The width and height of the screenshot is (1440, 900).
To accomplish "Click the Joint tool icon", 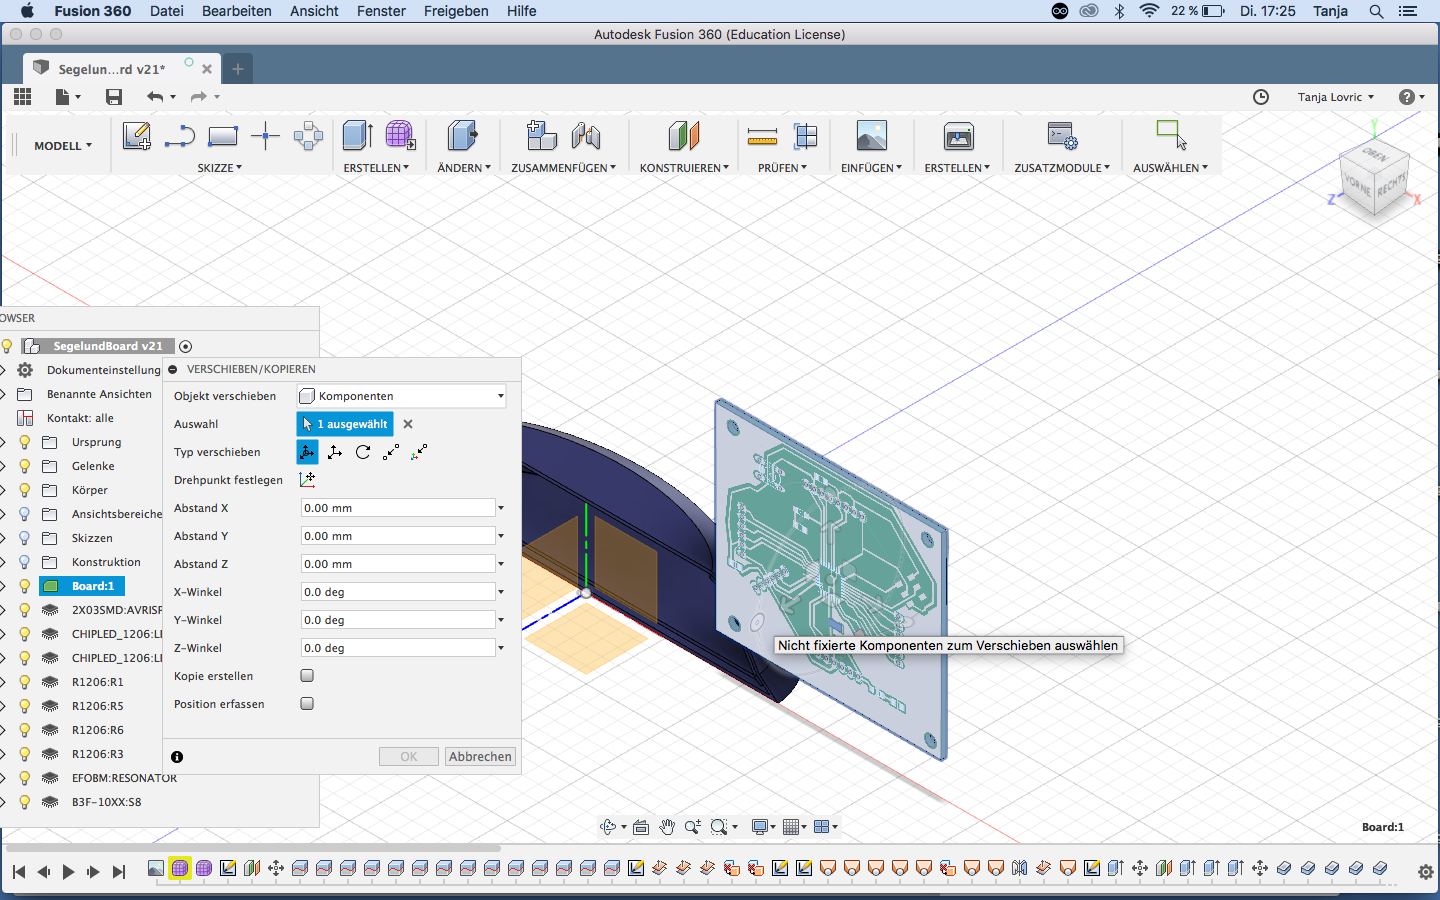I will pos(586,136).
